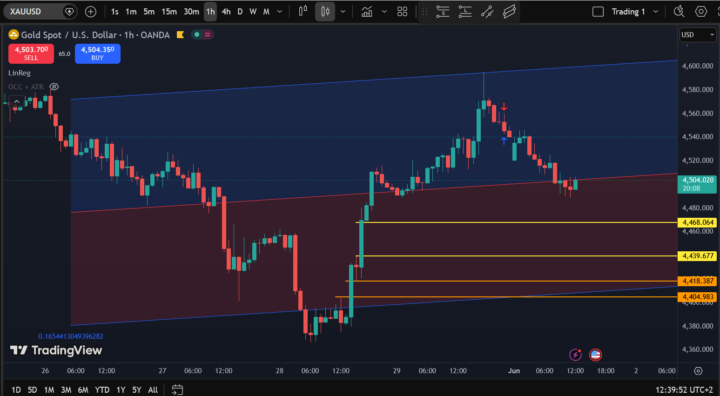The height and width of the screenshot is (396, 720).
Task: Expand the Trading 1 layout dropdown arrow
Action: pos(656,12)
